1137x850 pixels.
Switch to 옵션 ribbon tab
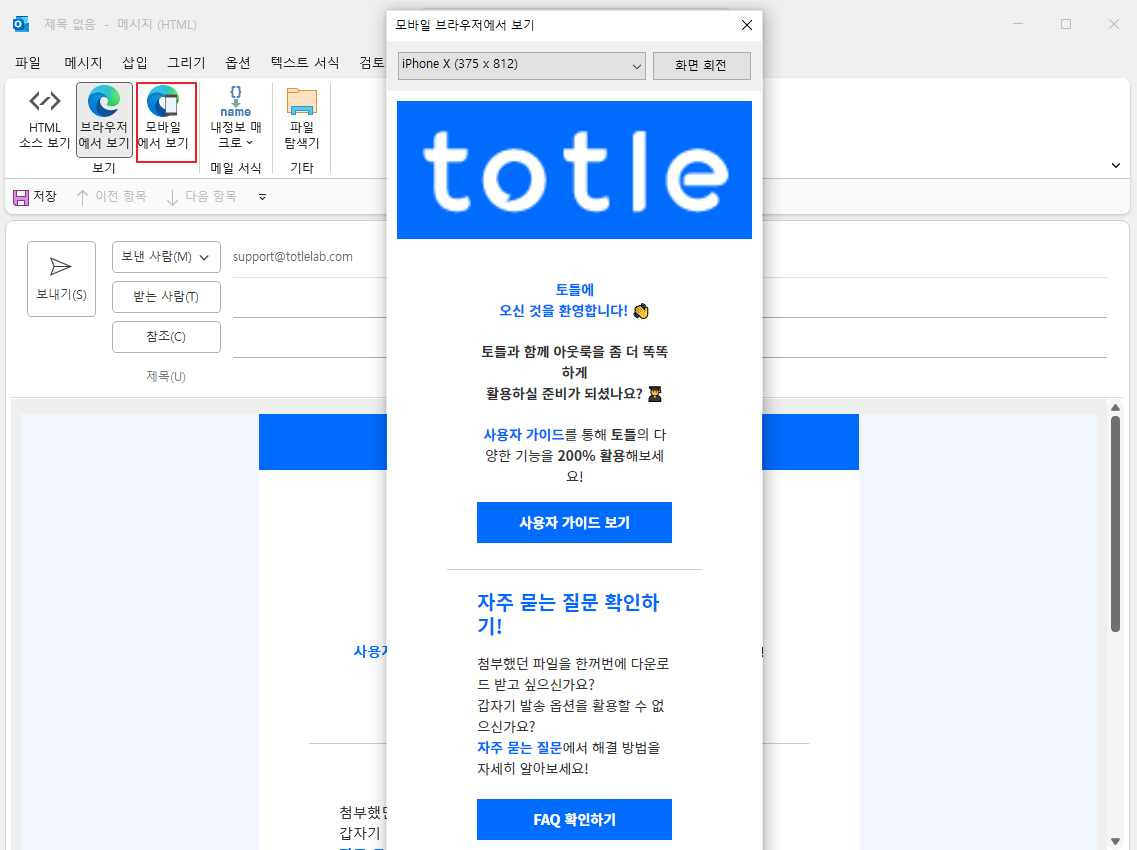pyautogui.click(x=238, y=63)
